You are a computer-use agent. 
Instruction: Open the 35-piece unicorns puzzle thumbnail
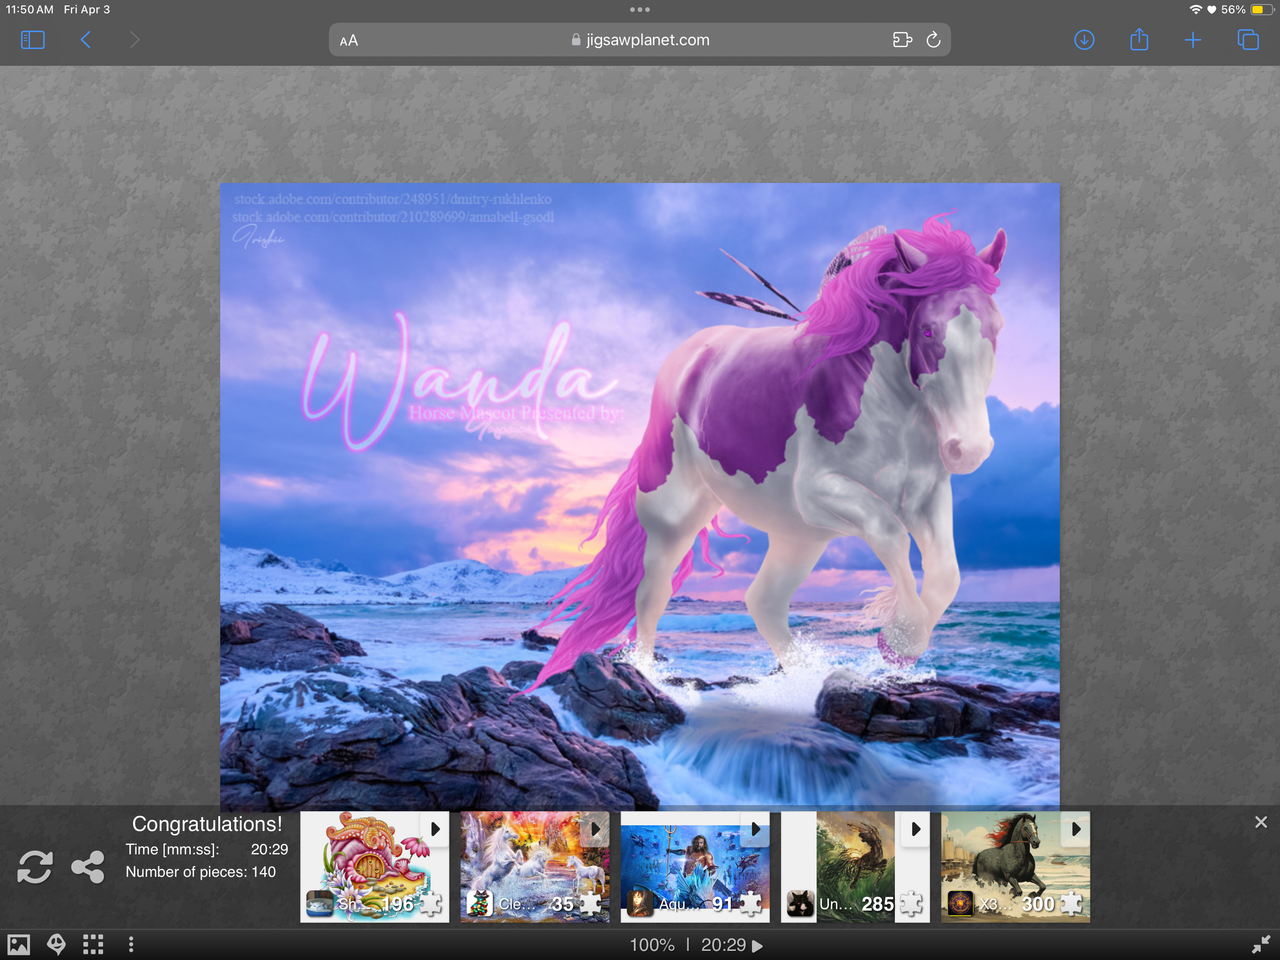[535, 866]
